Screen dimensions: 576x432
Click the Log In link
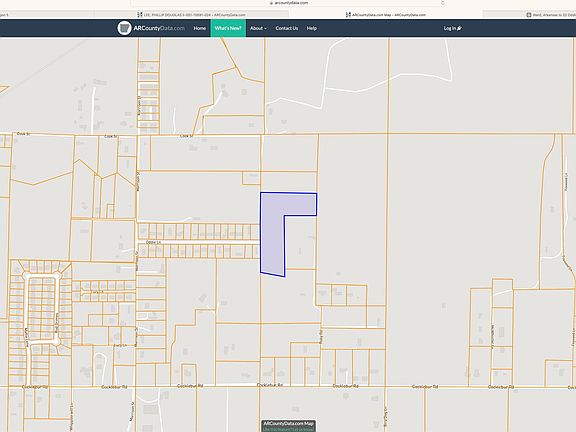tap(450, 28)
